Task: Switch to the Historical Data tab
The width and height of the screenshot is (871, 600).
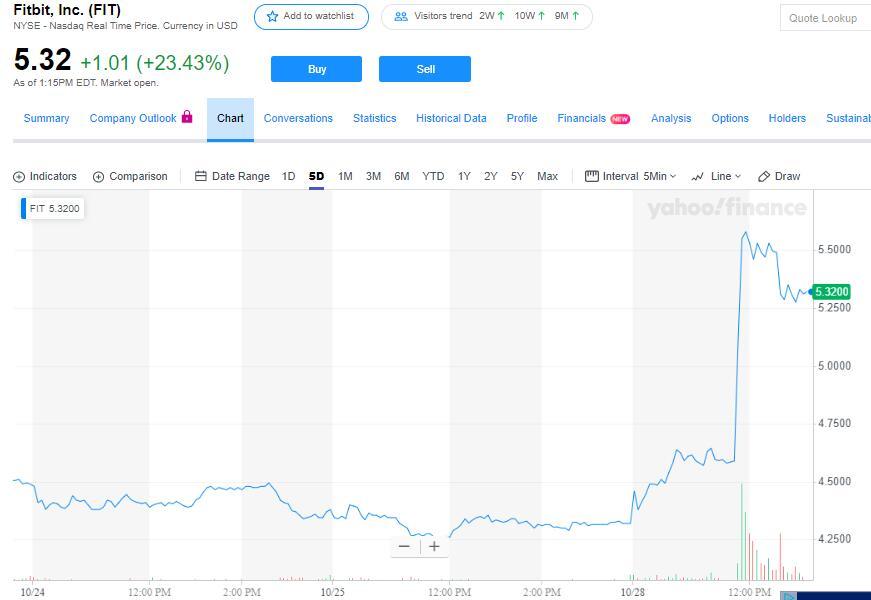Action: coord(451,118)
